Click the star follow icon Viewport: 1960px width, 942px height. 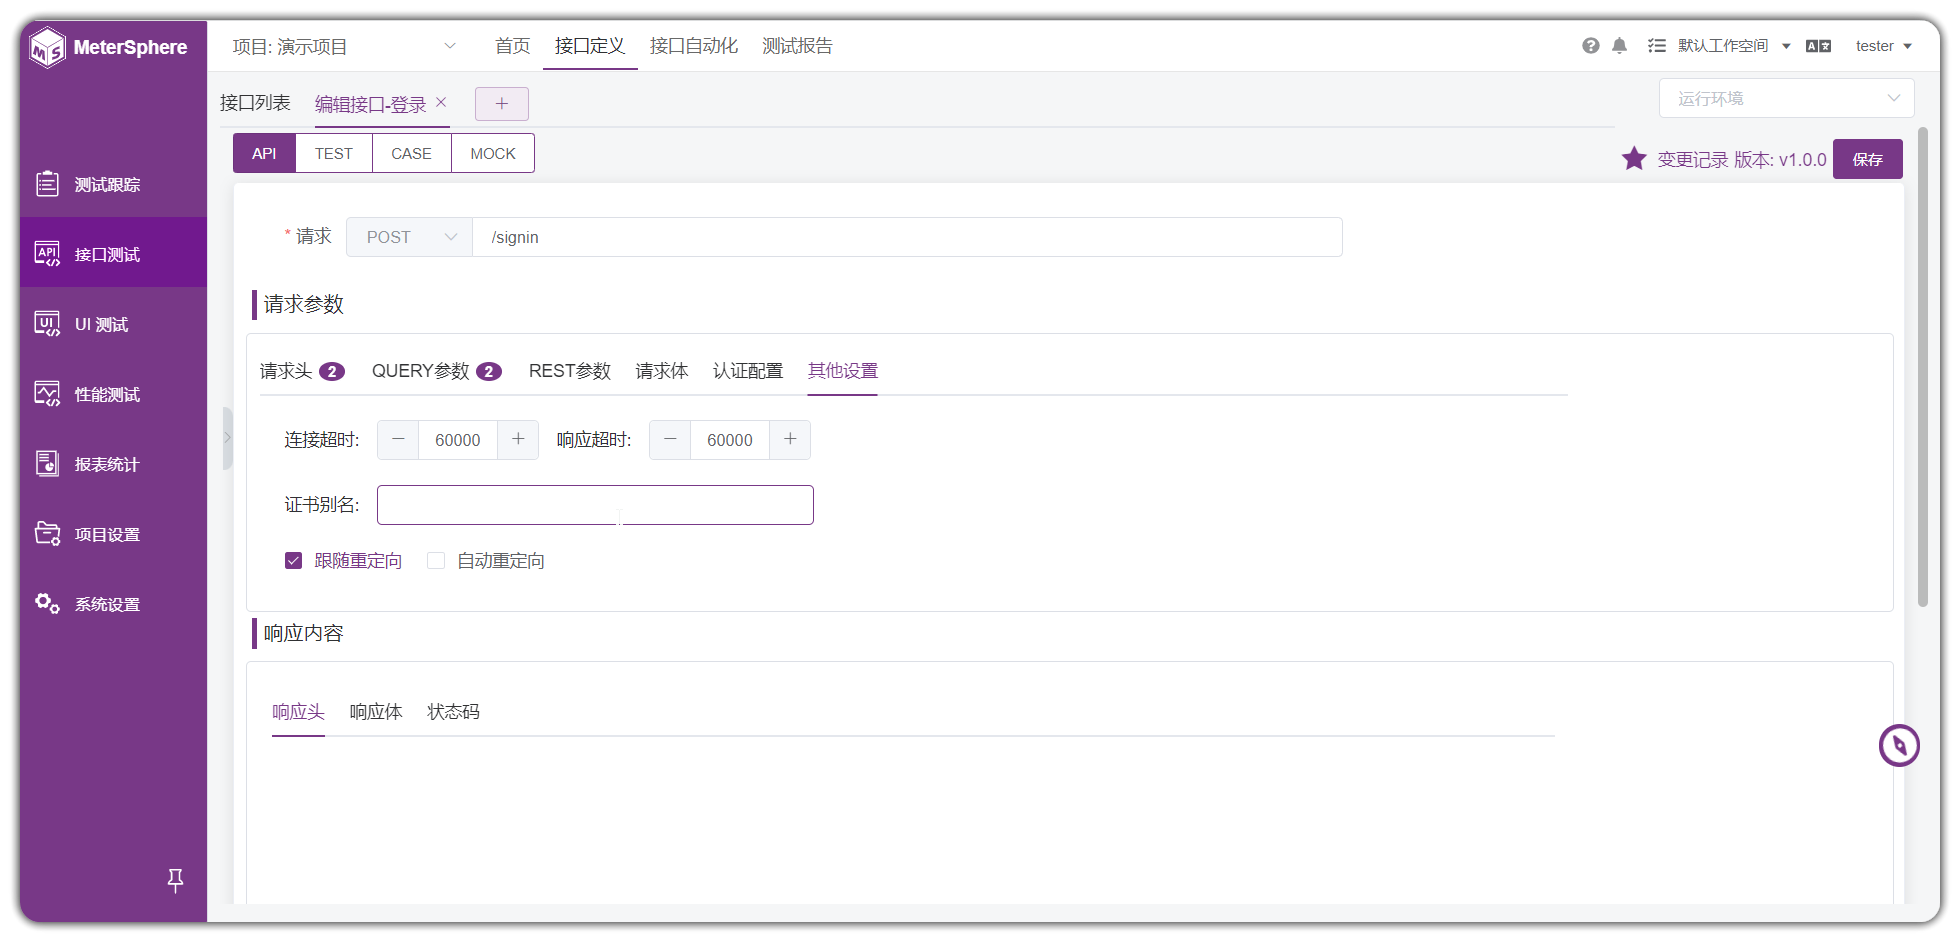[x=1634, y=158]
